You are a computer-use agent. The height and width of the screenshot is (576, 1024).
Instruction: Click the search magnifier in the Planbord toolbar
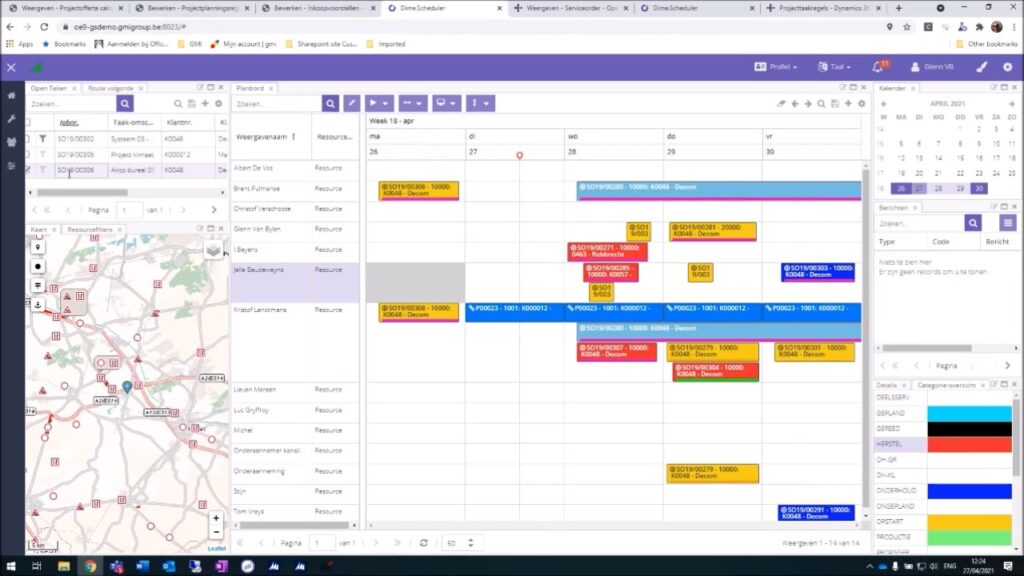331,103
